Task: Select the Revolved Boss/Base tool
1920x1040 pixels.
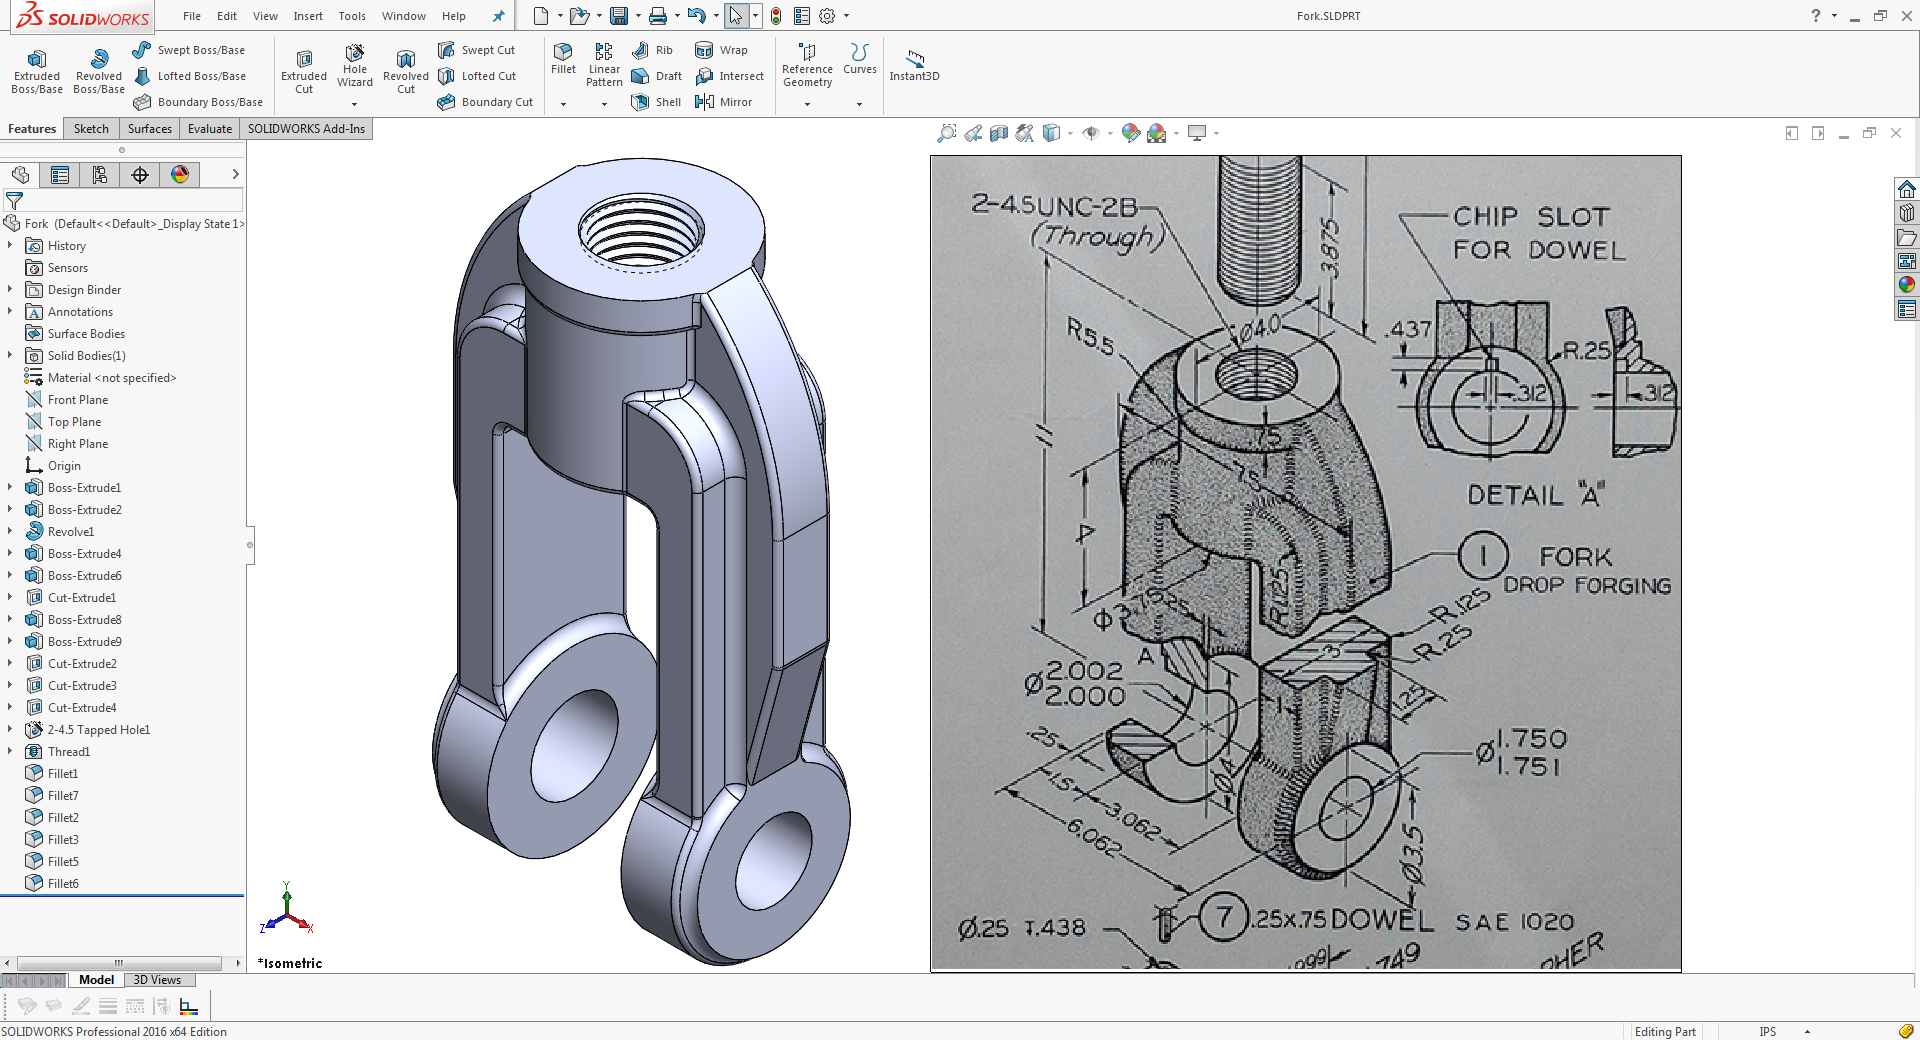Action: (x=99, y=70)
